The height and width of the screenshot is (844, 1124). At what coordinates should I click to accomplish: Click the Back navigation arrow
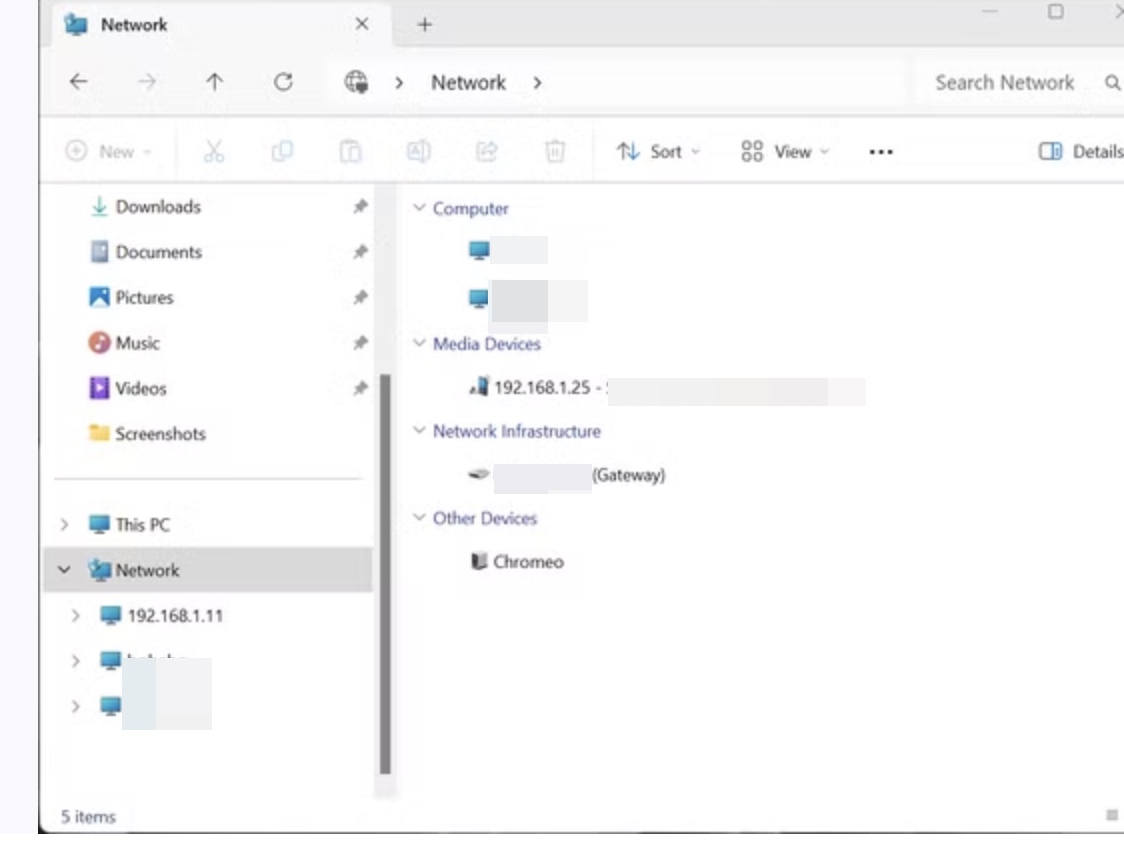78,82
